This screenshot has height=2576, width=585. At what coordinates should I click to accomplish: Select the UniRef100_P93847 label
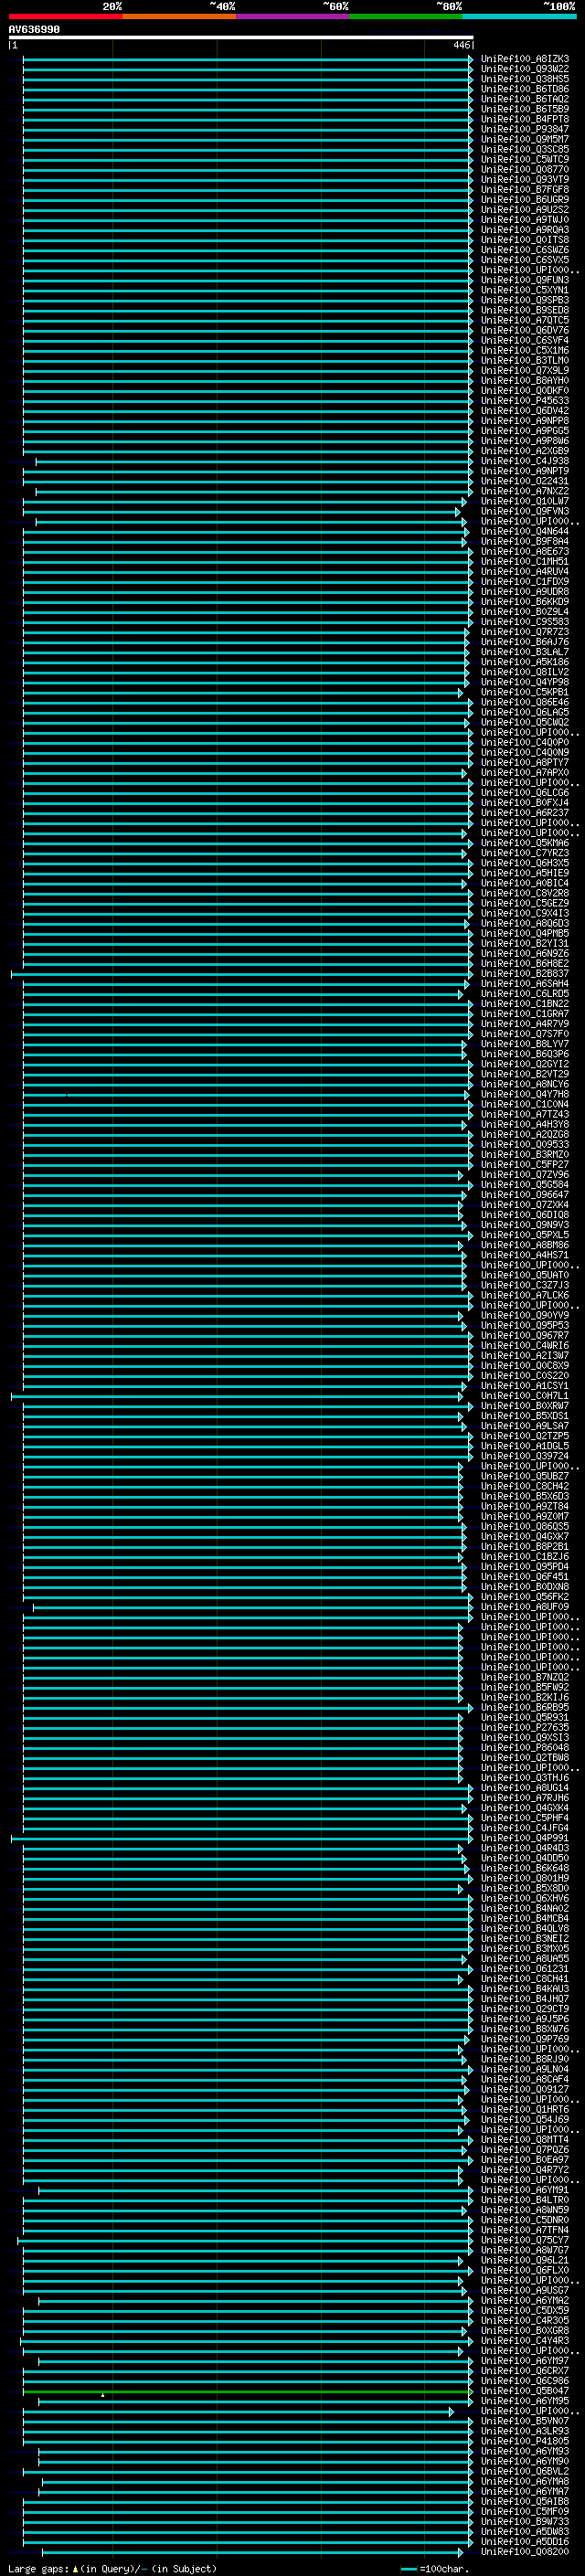(x=524, y=129)
